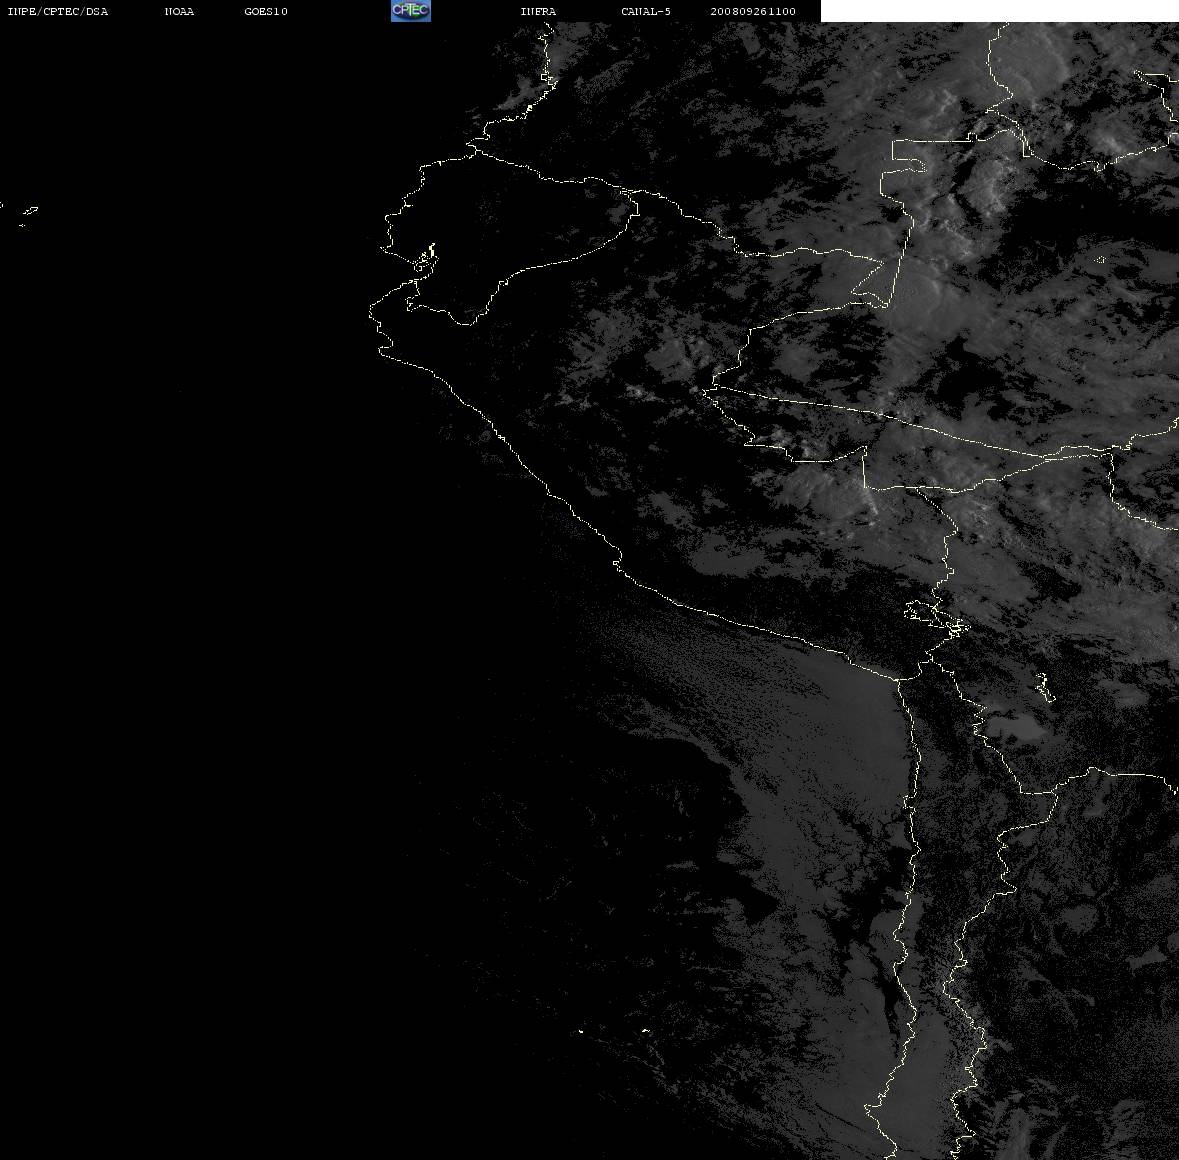
Task: Click the INPE/CPTEC/DSA header label
Action: tap(57, 11)
